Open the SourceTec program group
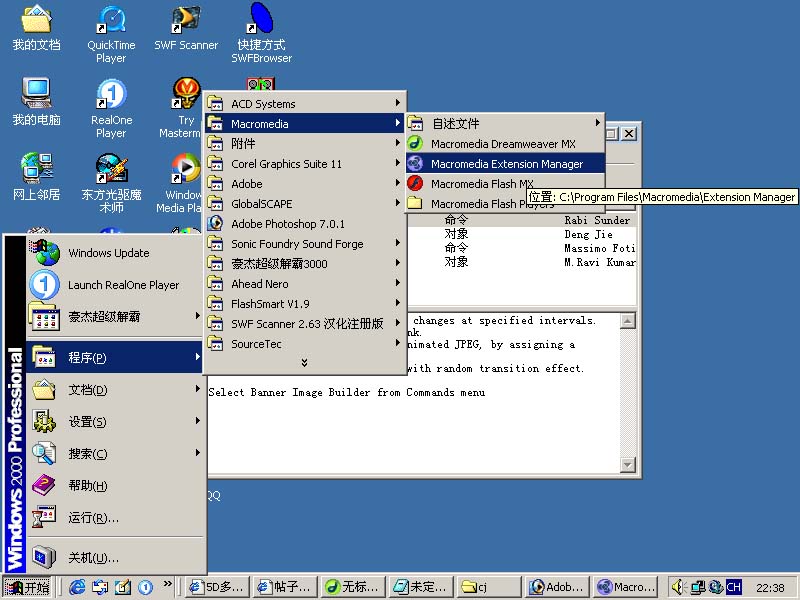The width and height of the screenshot is (800, 600). tap(305, 343)
